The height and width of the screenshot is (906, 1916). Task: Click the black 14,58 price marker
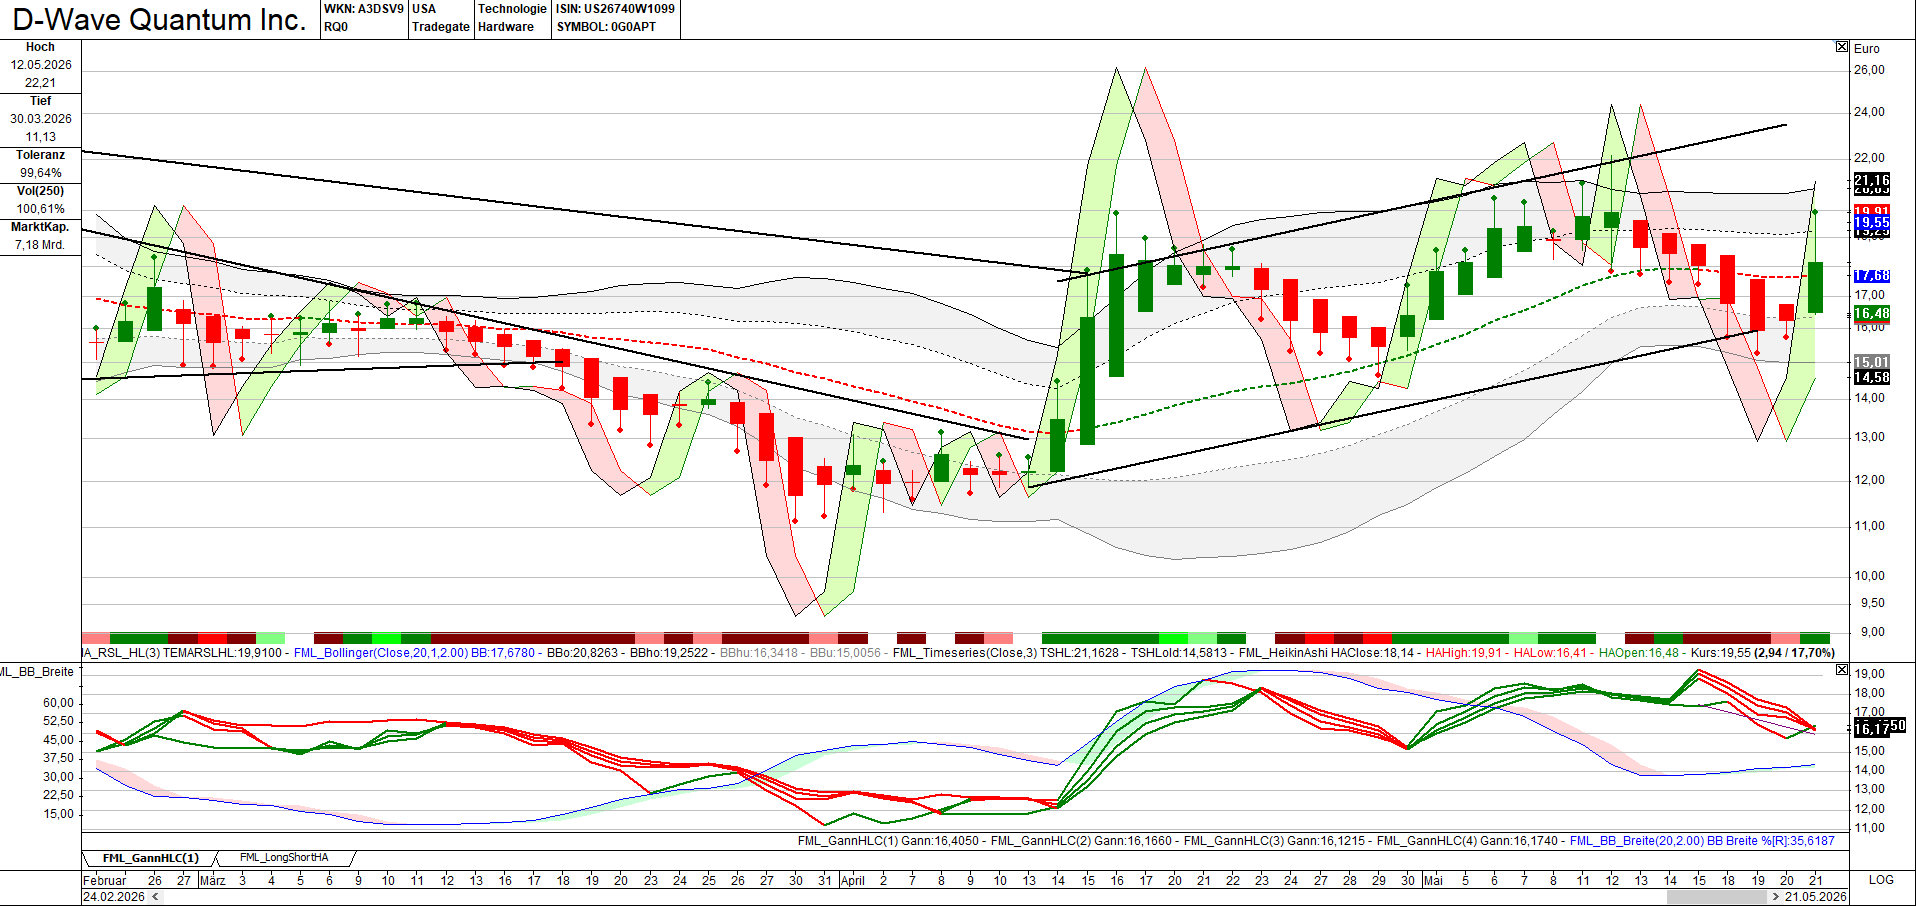1872,377
